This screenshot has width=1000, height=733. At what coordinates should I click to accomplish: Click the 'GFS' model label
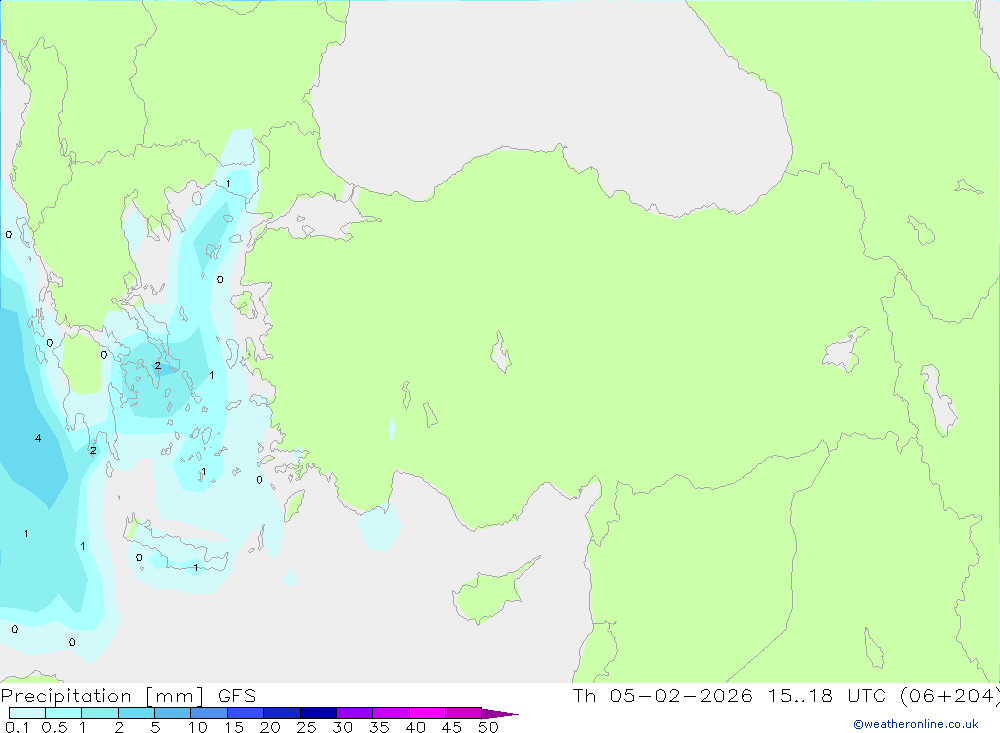[237, 696]
